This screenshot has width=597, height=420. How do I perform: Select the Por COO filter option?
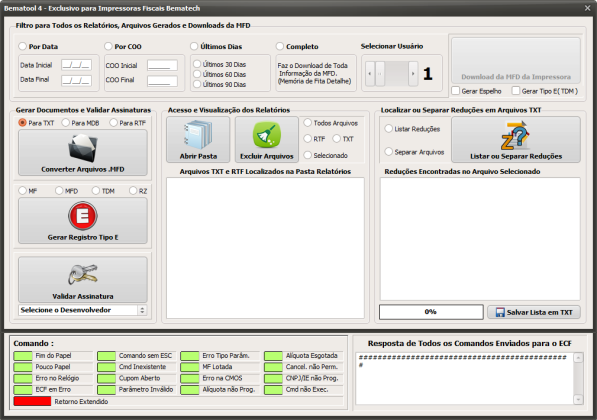(108, 46)
